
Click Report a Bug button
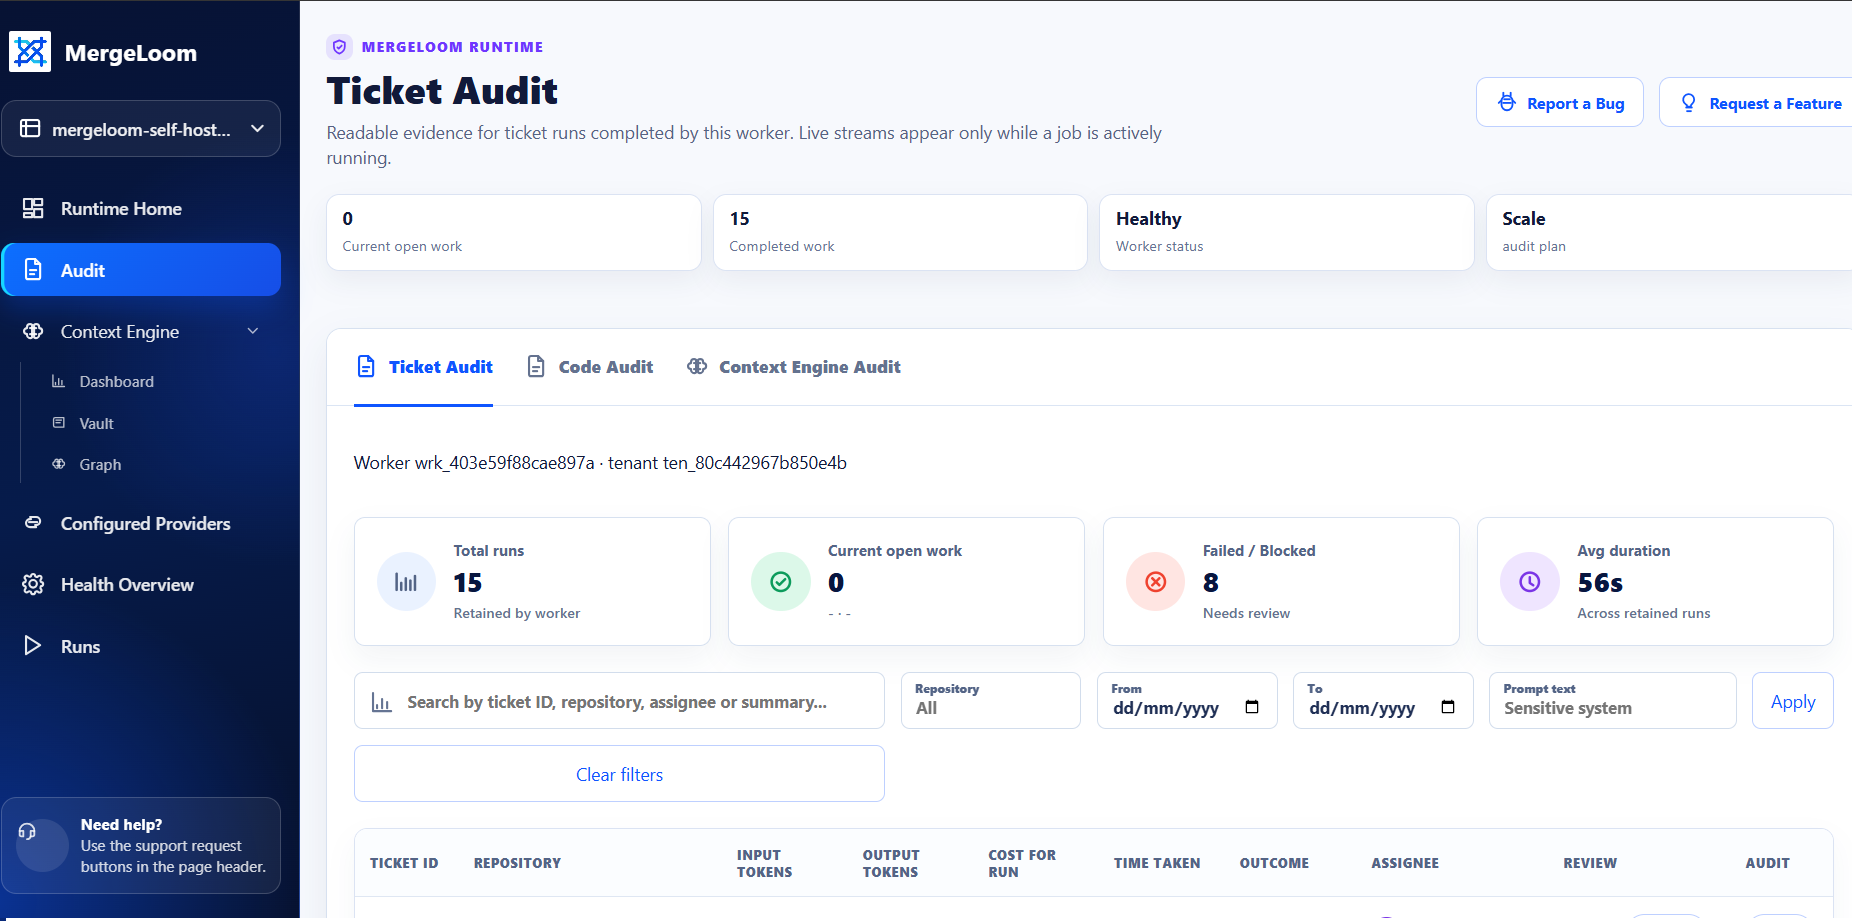coord(1560,102)
